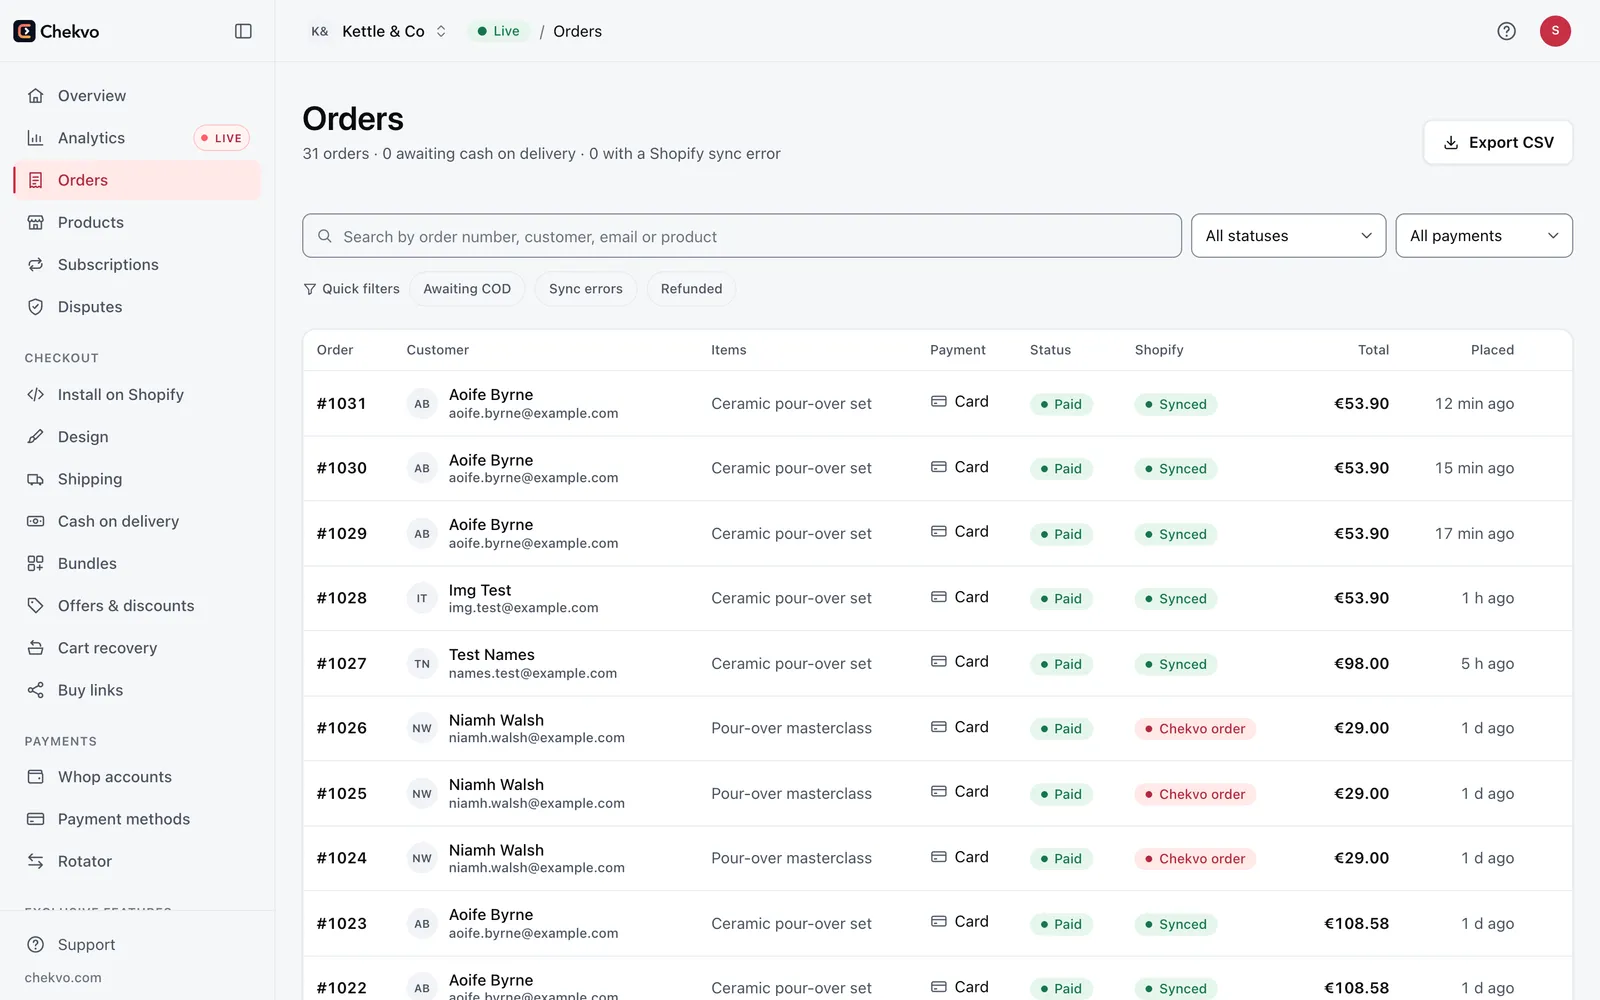
Task: Toggle the Awaiting COD quick filter
Action: click(467, 289)
